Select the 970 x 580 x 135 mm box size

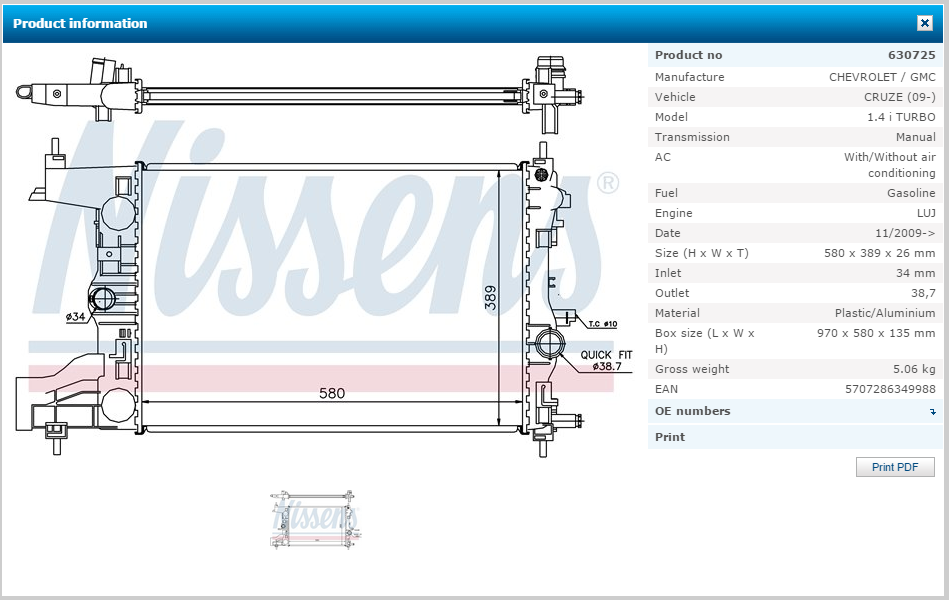point(876,333)
